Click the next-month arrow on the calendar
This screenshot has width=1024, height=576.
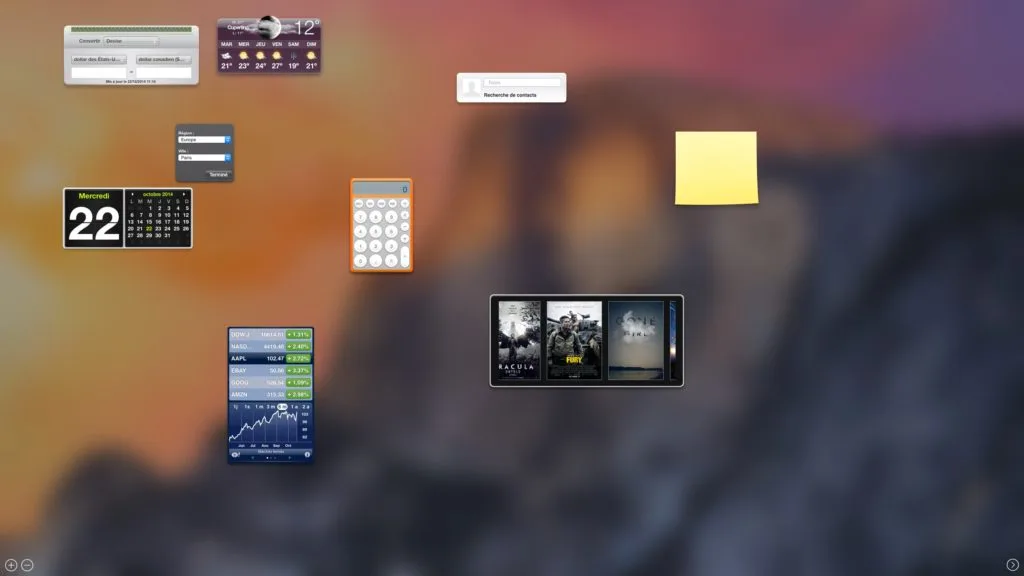[x=185, y=194]
